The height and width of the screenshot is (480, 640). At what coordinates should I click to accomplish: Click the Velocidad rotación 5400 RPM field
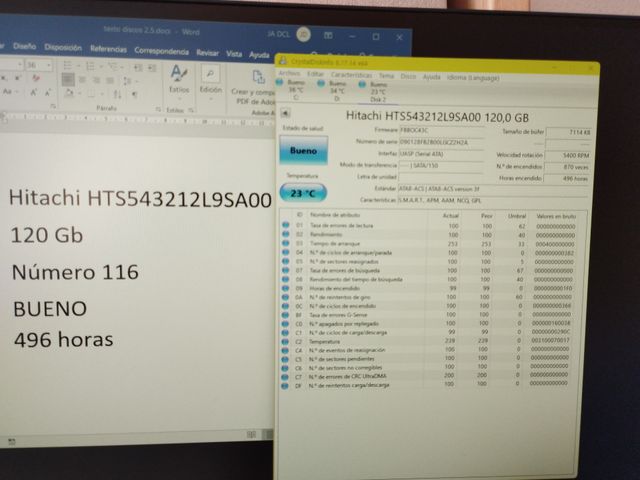coord(567,155)
